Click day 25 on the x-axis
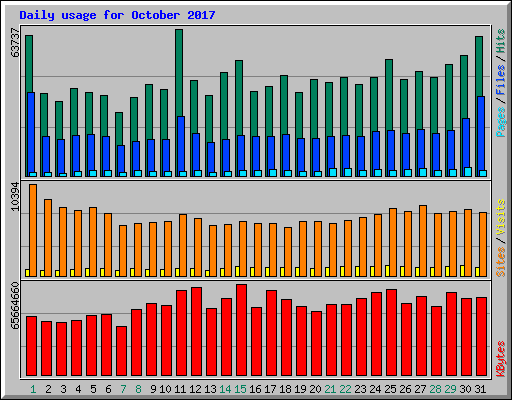The image size is (512, 400). (x=390, y=389)
